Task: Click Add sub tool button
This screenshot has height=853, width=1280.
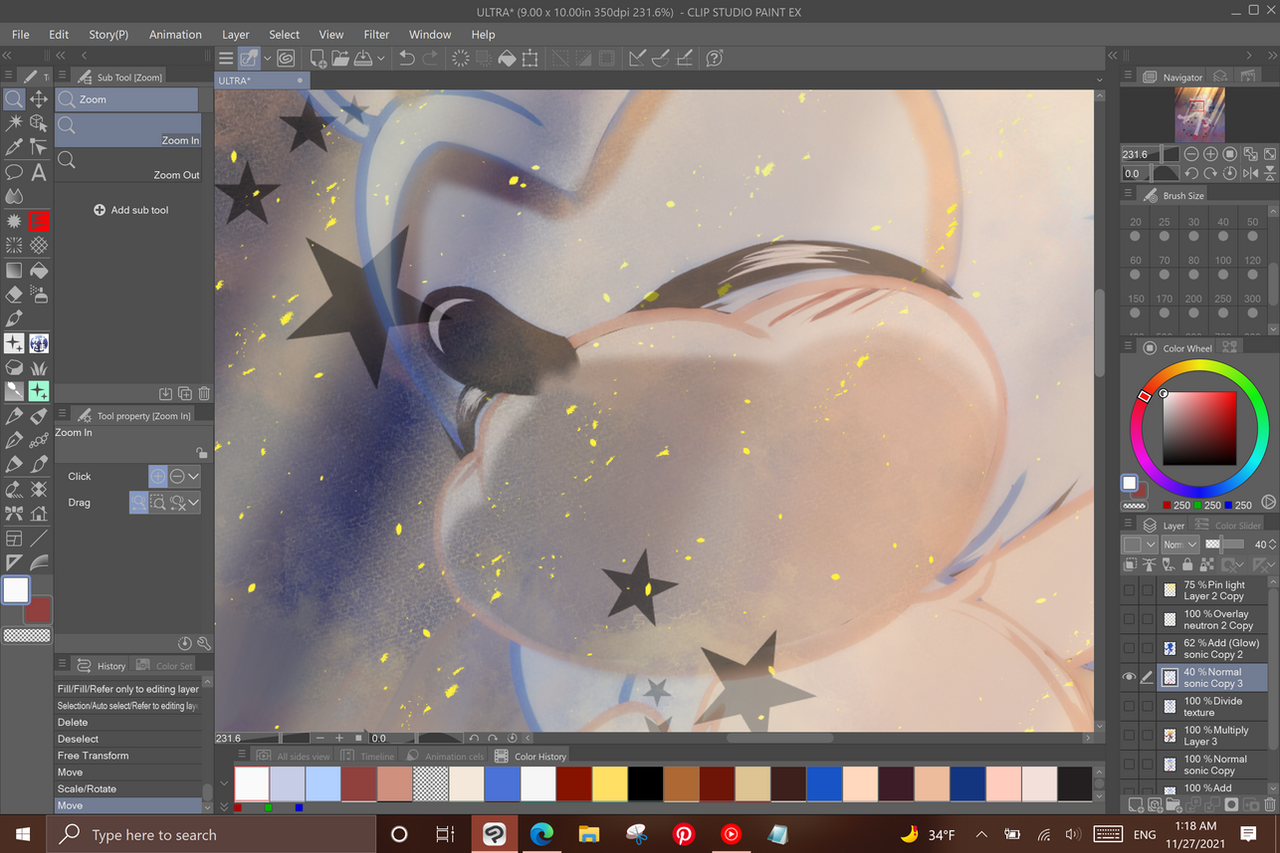Action: (131, 210)
